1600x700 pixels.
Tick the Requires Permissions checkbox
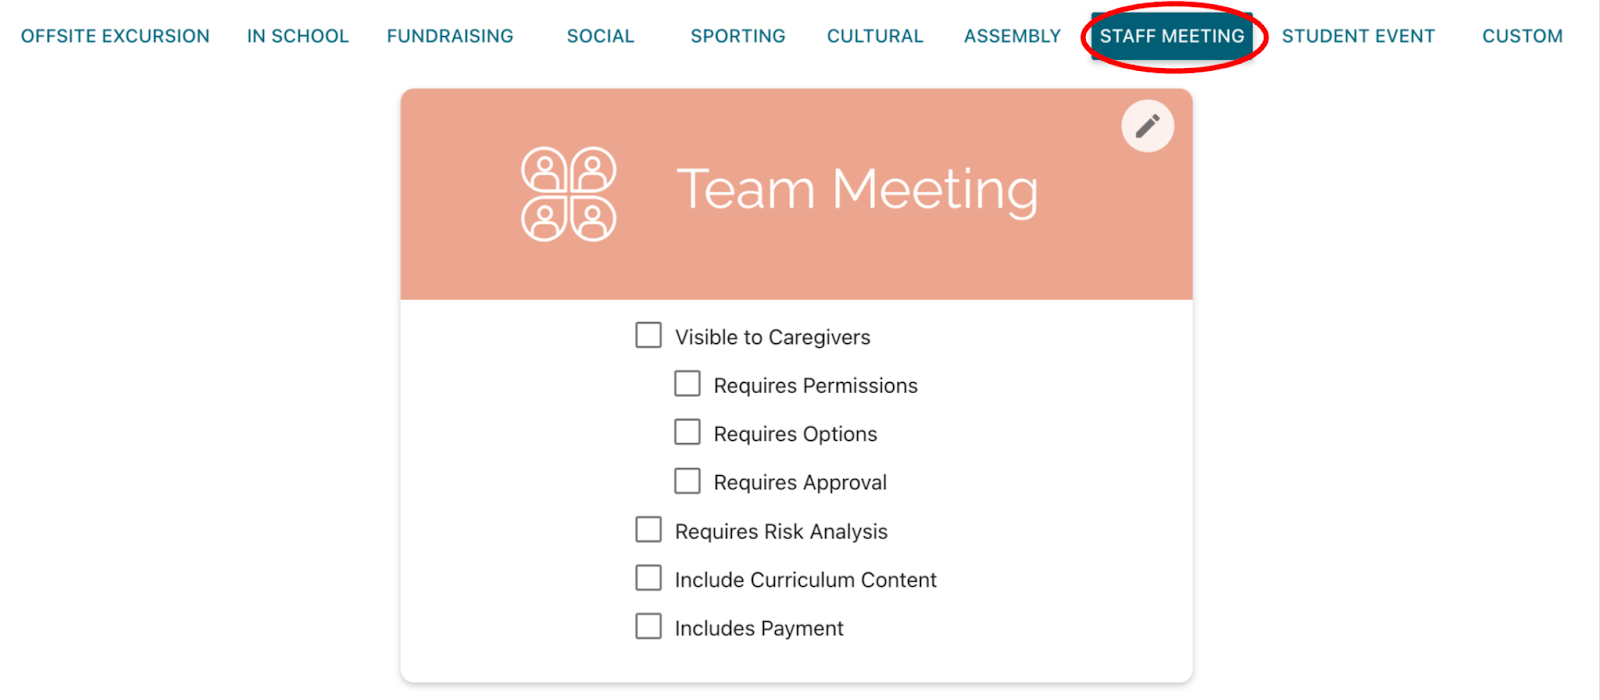tap(687, 384)
